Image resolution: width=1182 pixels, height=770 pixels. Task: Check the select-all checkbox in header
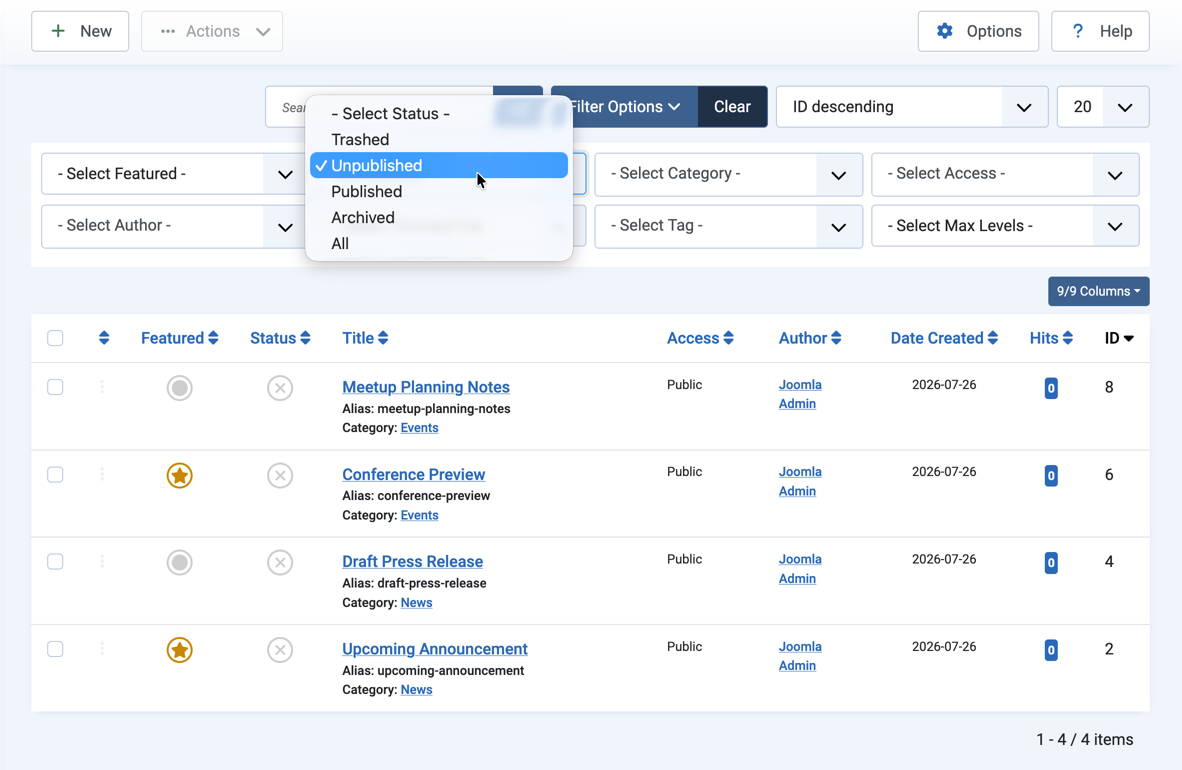(x=55, y=338)
